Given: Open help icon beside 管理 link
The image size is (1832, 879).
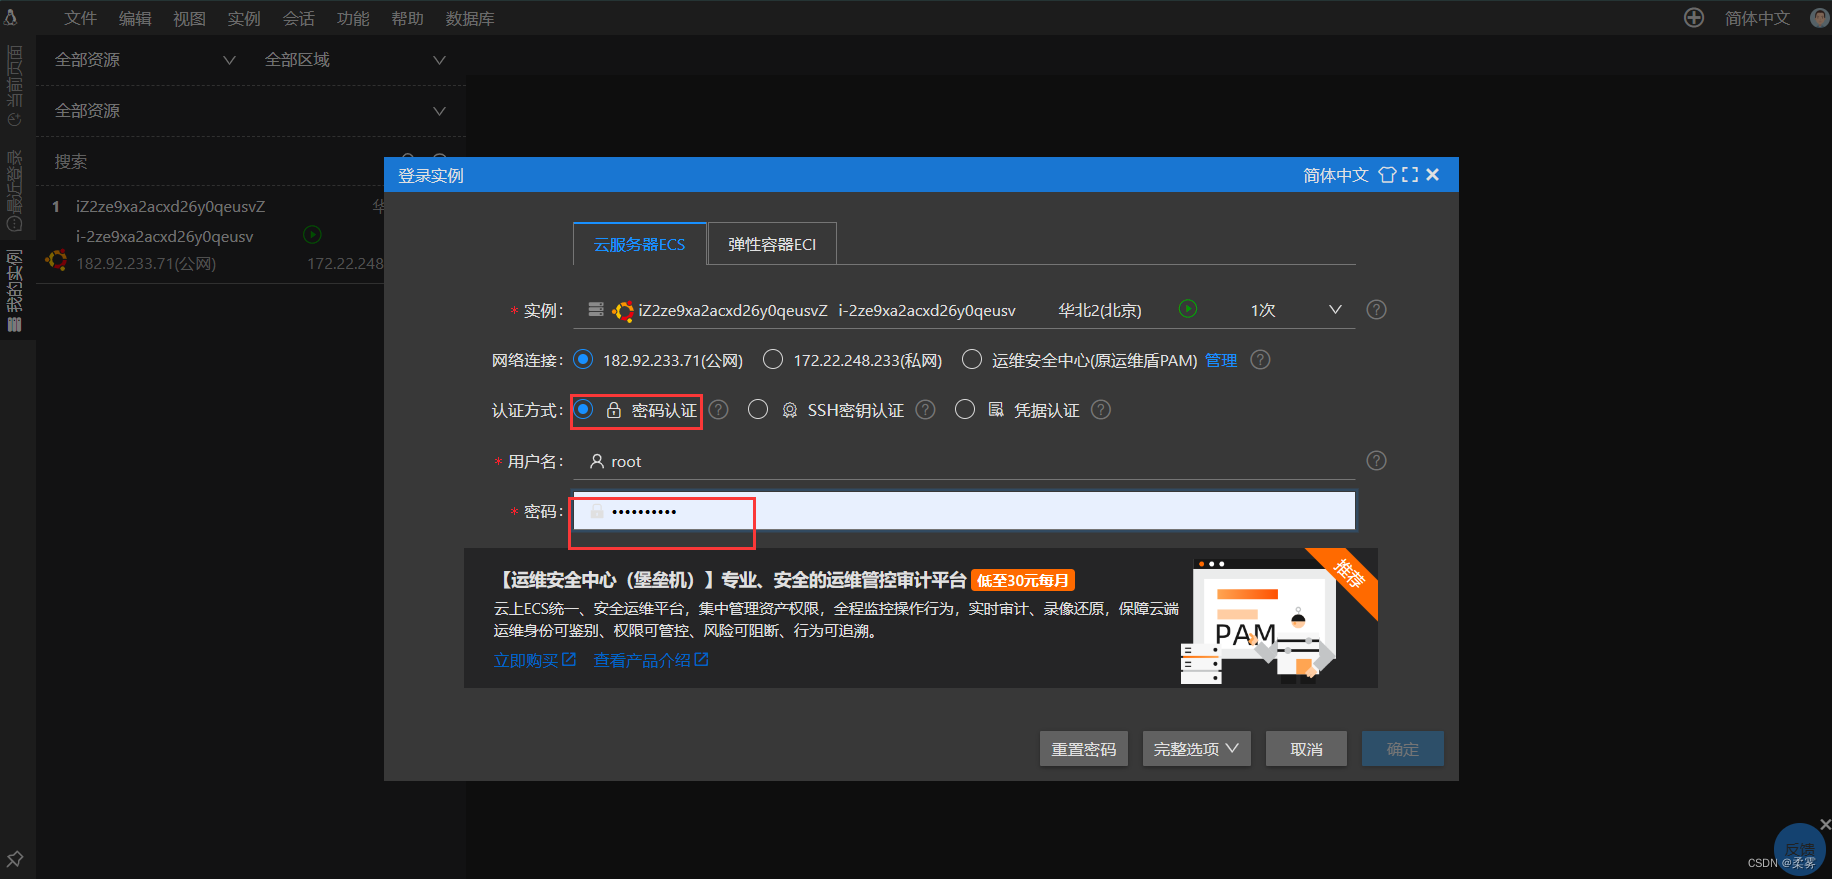Looking at the screenshot, I should [x=1261, y=360].
